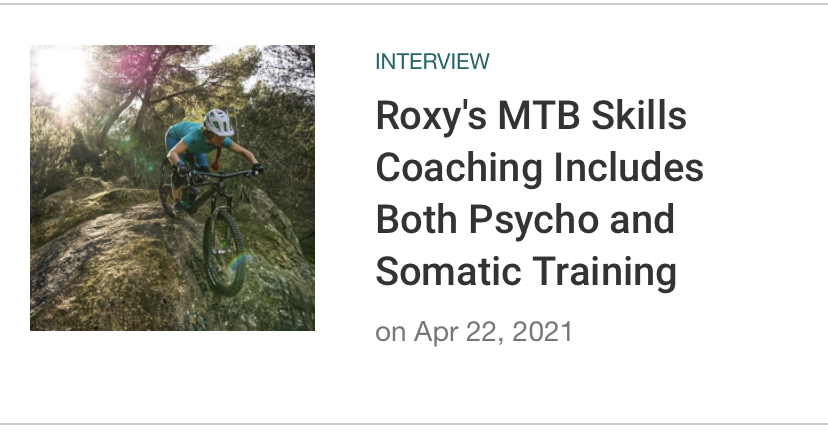Click the word "on" before the date
This screenshot has height=432, width=828.
(390, 332)
